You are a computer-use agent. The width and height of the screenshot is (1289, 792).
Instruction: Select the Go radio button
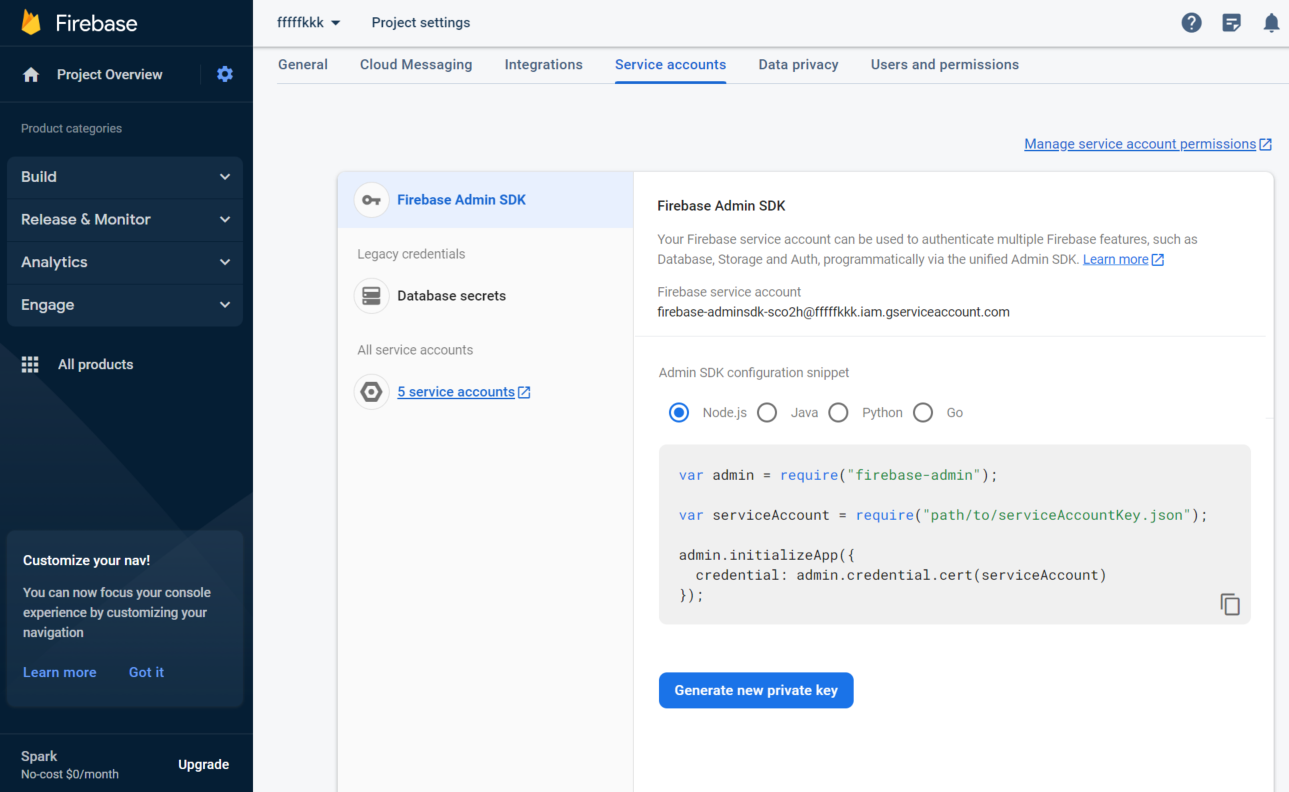click(923, 412)
